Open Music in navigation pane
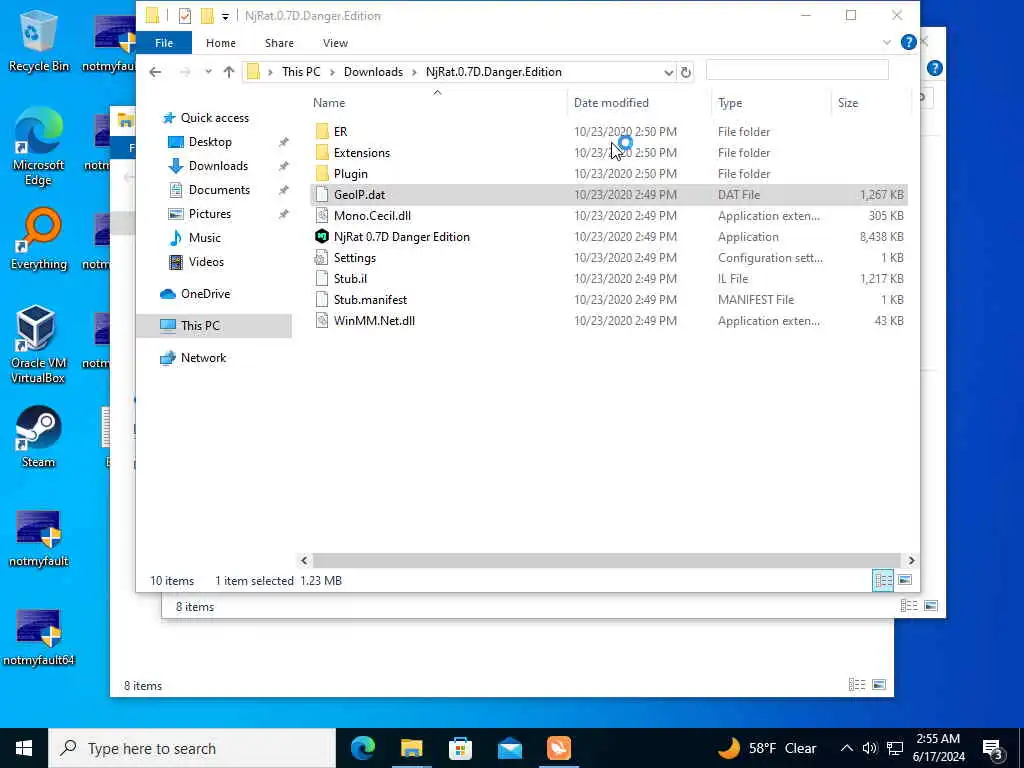 pyautogui.click(x=204, y=238)
